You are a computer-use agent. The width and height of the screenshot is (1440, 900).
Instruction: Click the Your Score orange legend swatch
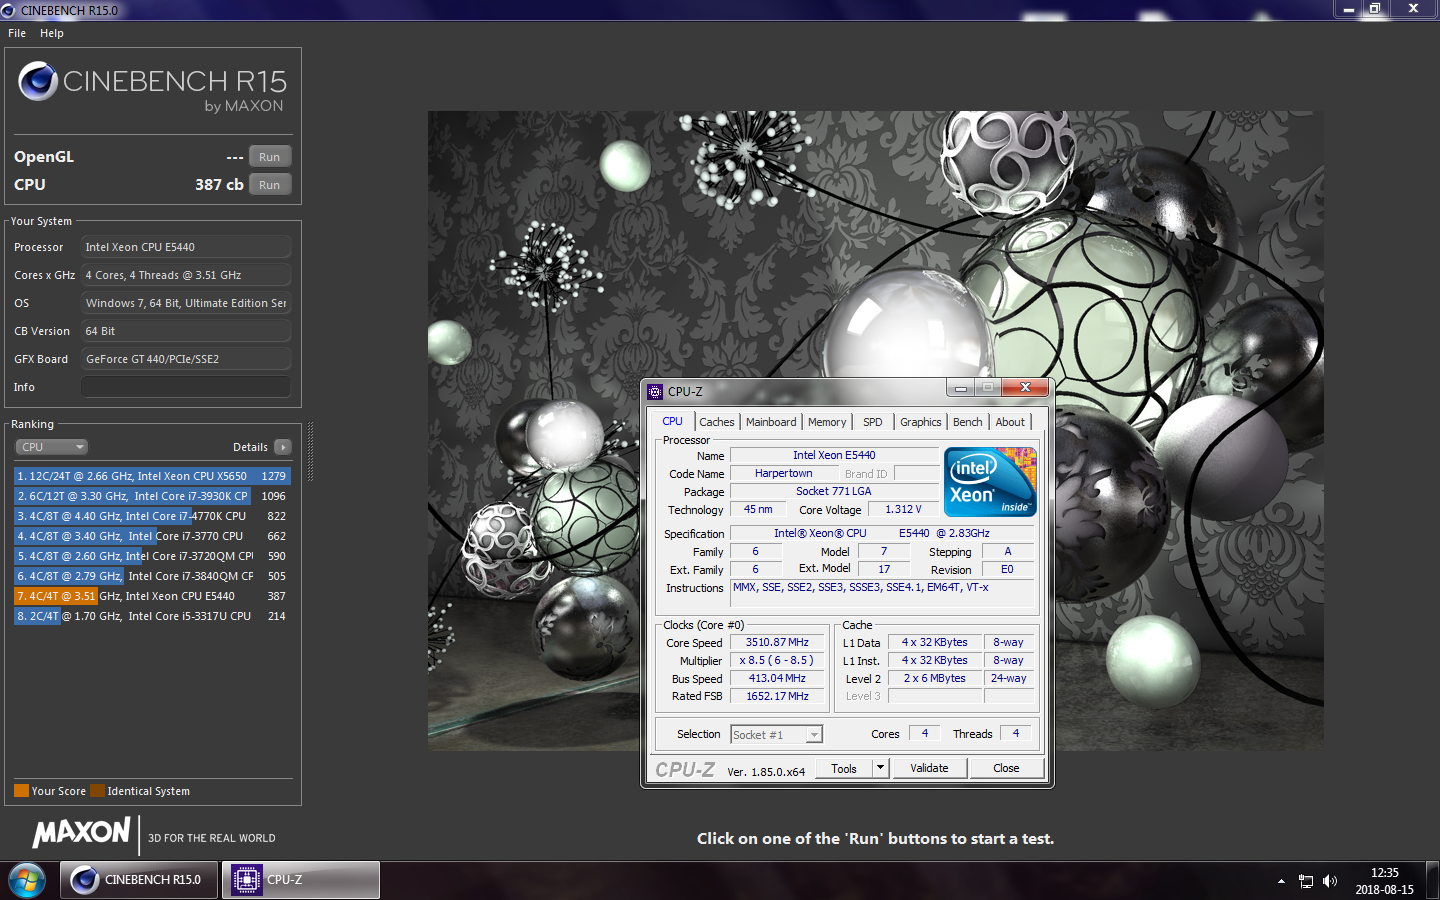(21, 791)
